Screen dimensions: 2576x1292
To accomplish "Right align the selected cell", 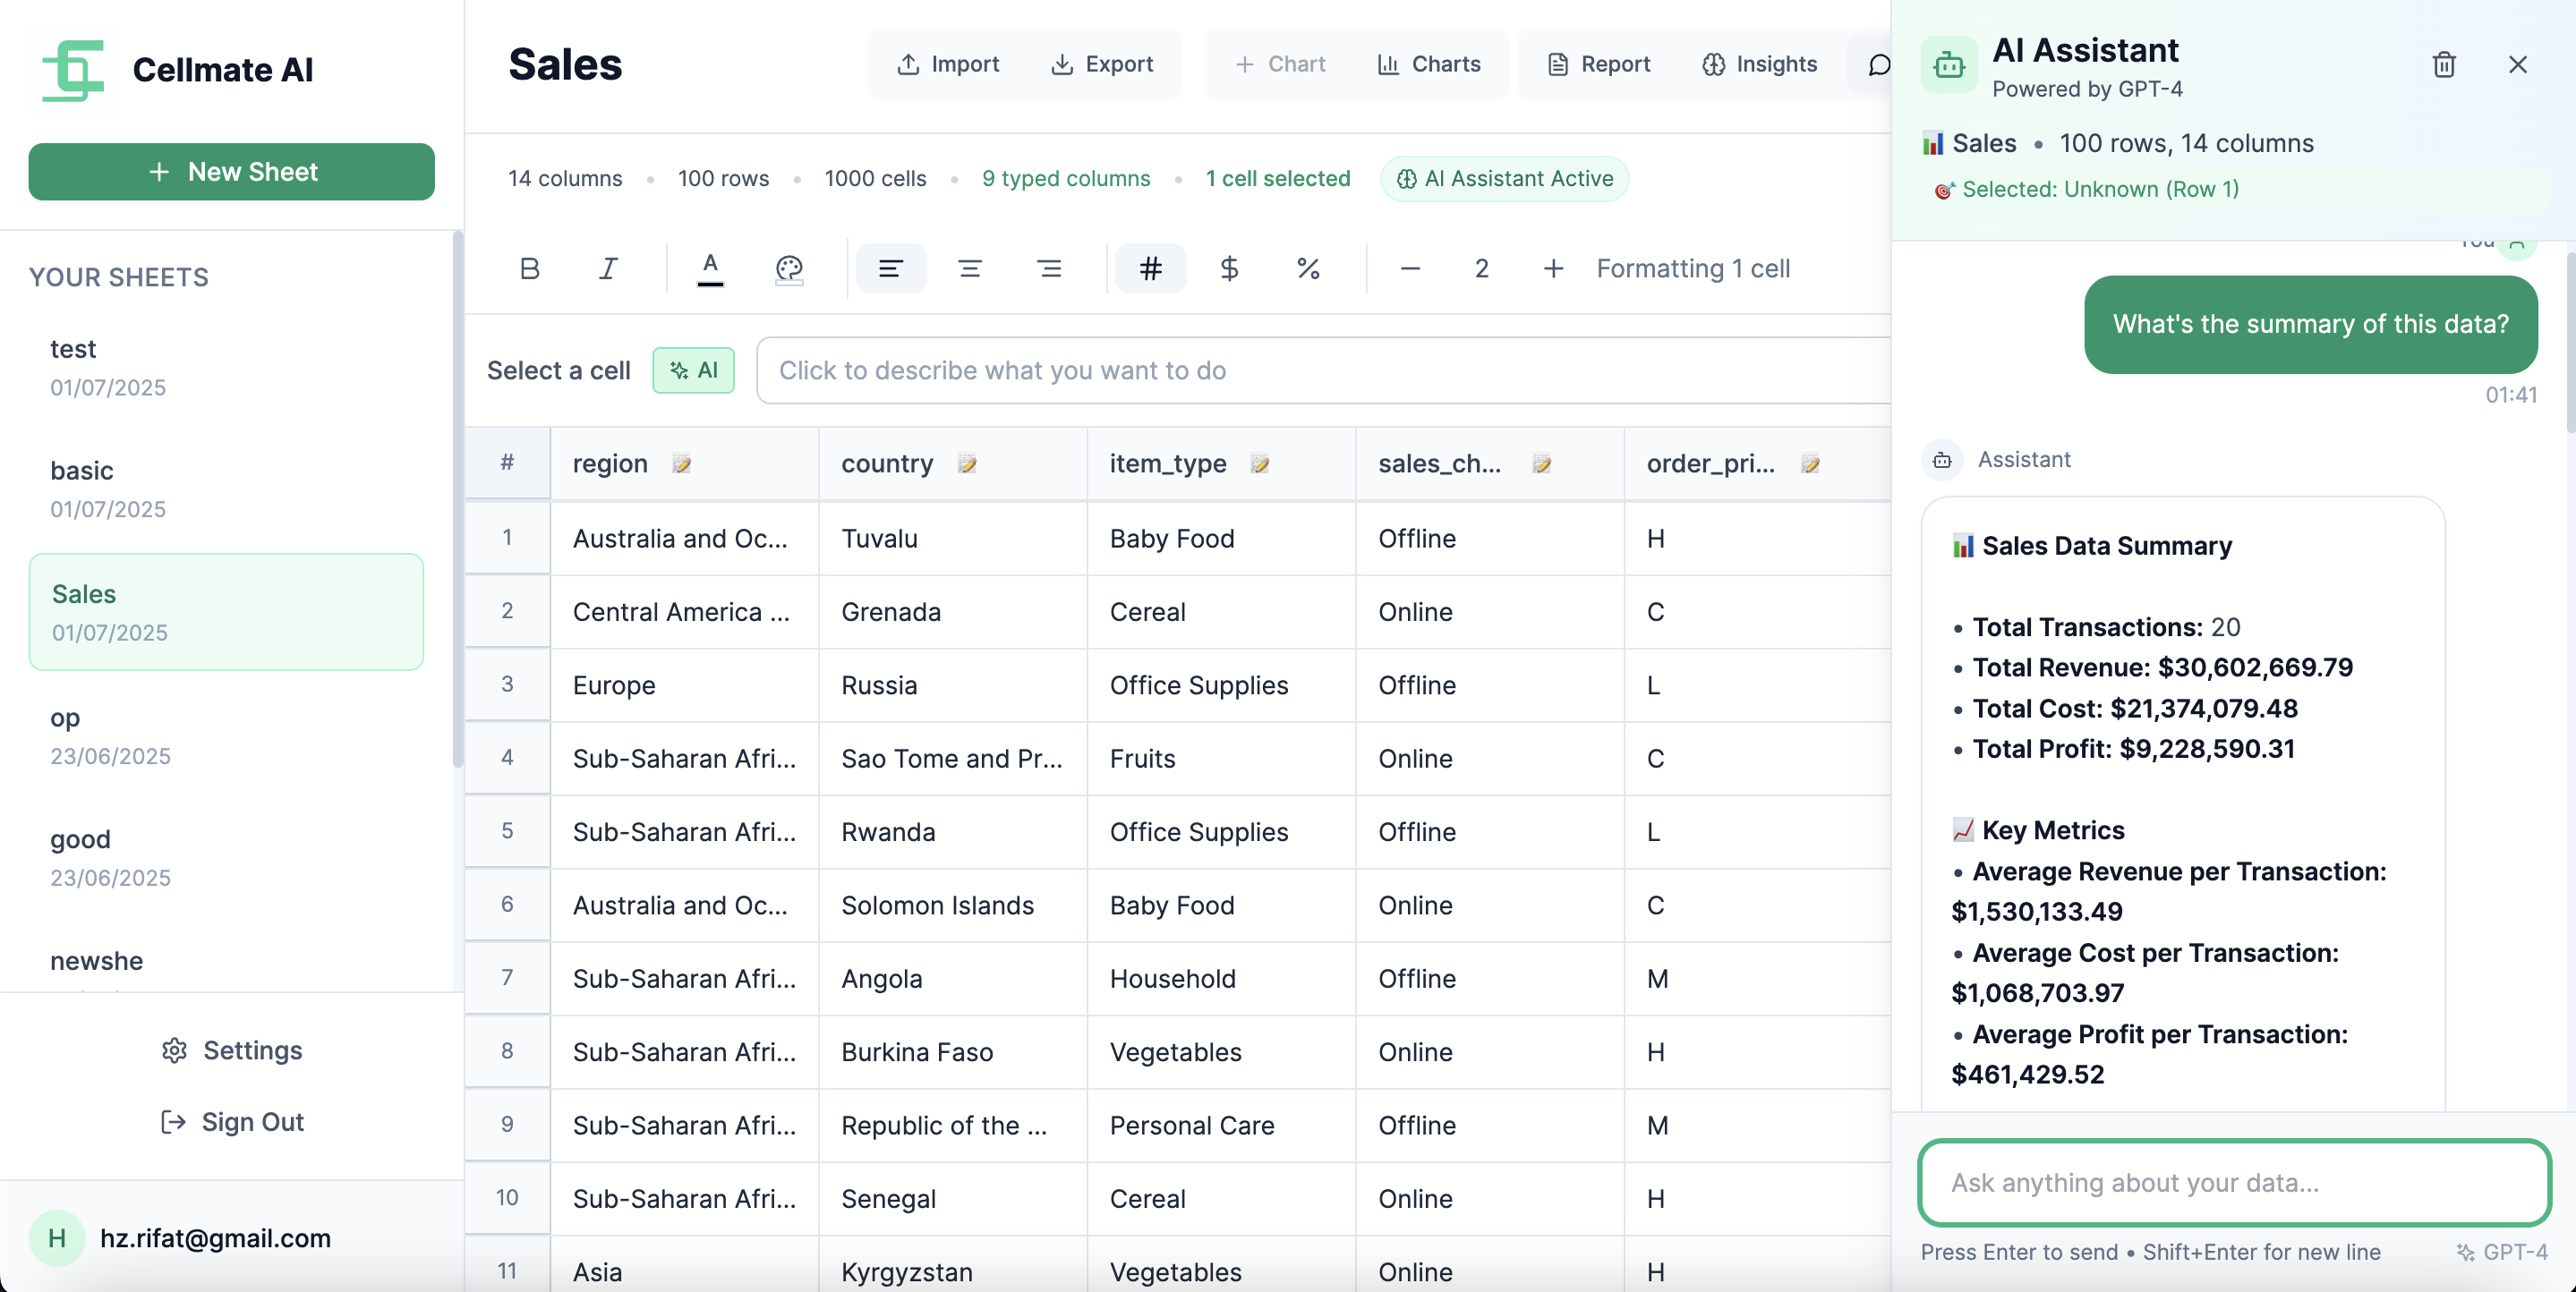I will [x=1049, y=268].
